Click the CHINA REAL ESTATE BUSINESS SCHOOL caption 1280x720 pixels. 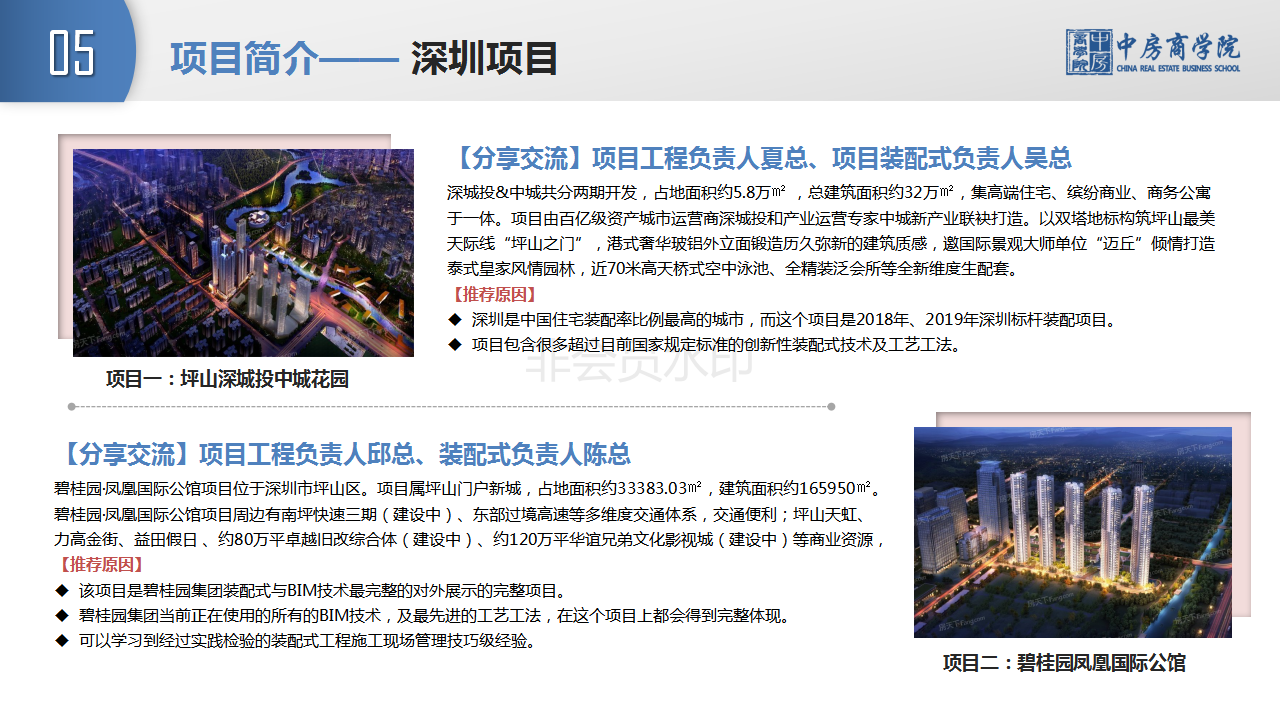pos(1178,68)
